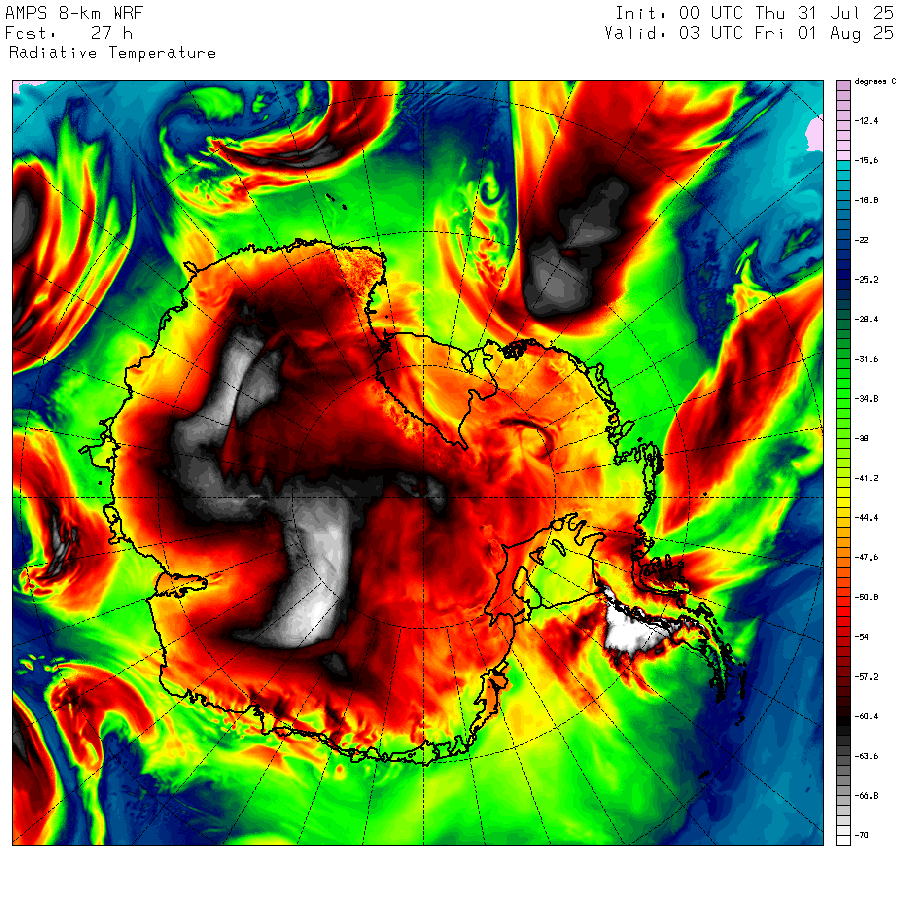
Task: Click the -28.4 colorbar label
Action: point(866,319)
